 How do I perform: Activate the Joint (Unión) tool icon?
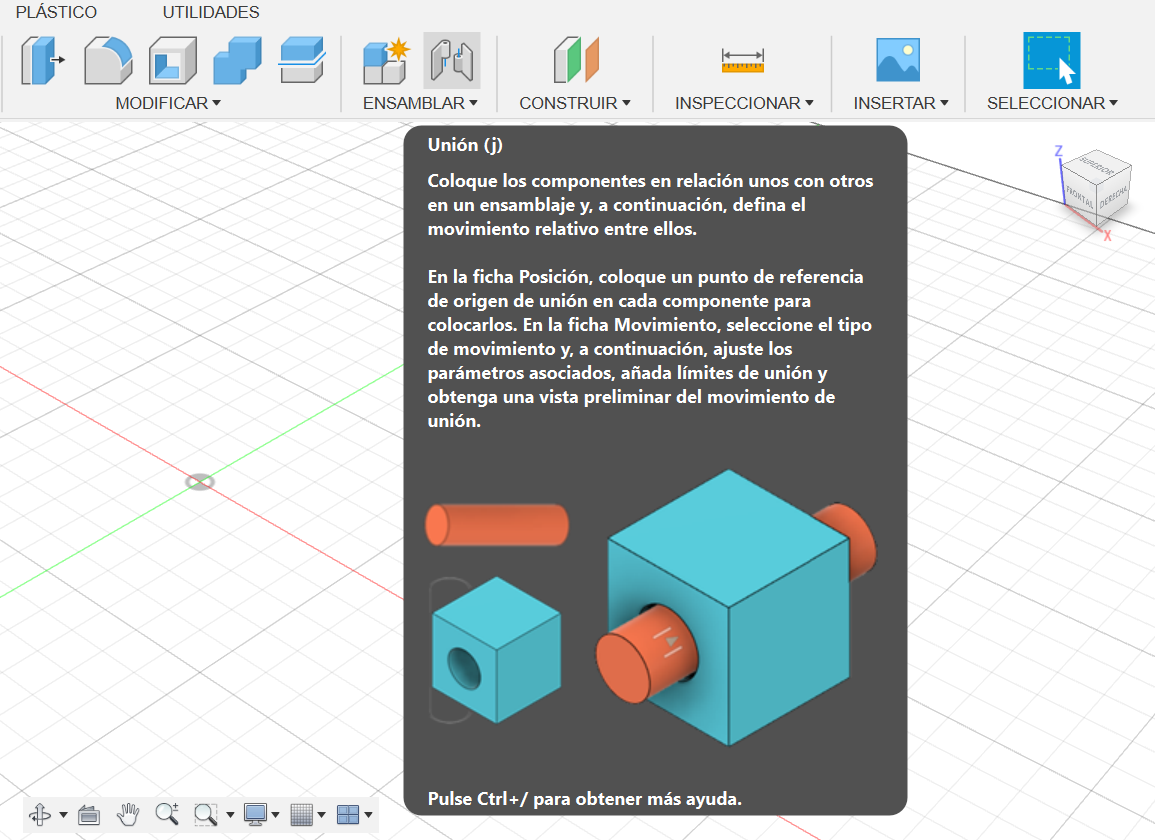point(452,60)
